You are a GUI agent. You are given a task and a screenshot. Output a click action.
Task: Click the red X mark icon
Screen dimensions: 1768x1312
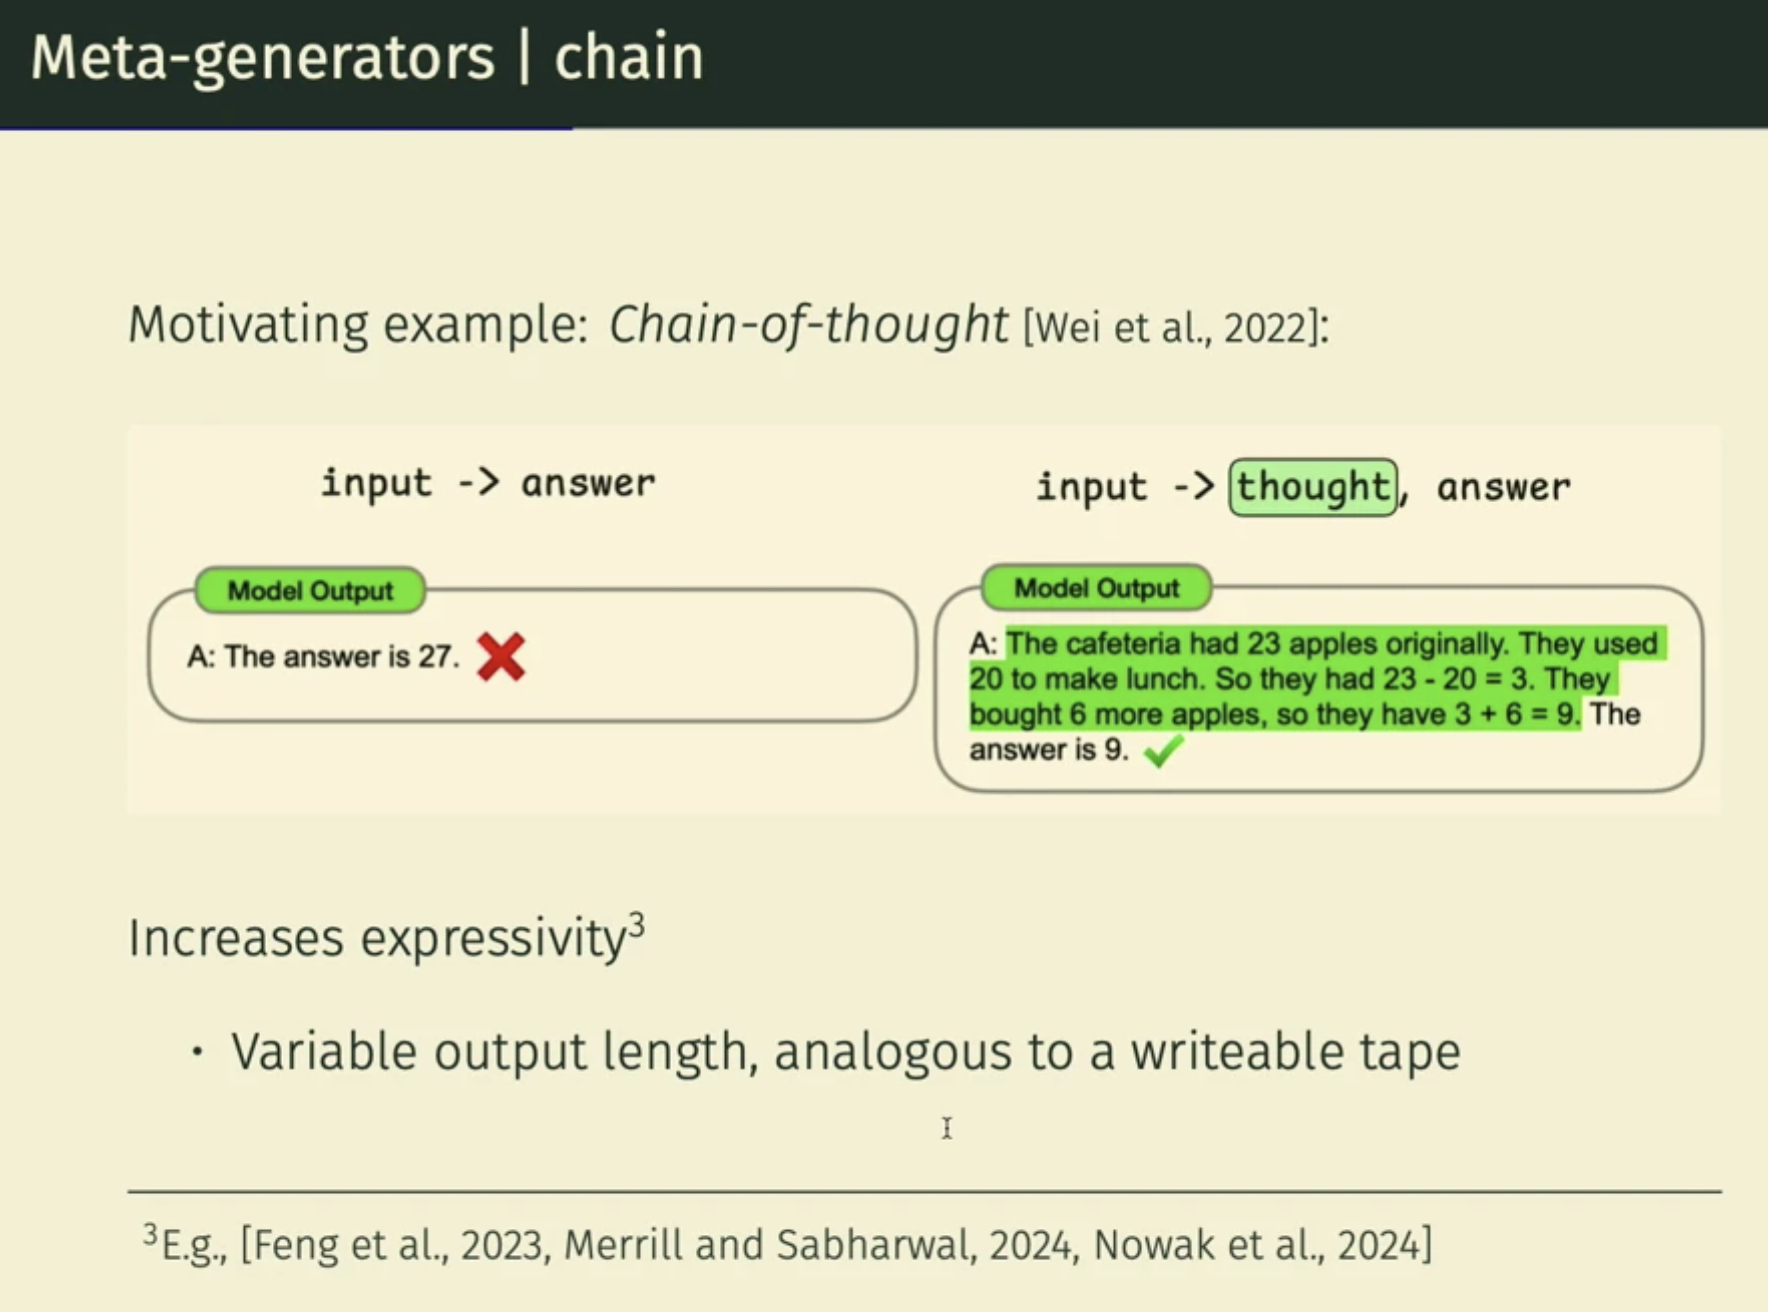501,657
